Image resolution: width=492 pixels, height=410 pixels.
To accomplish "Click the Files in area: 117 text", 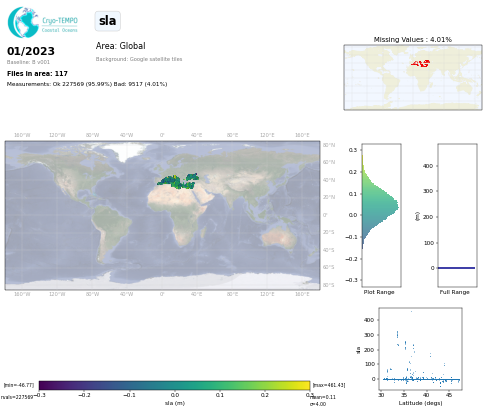I will pos(37,73).
